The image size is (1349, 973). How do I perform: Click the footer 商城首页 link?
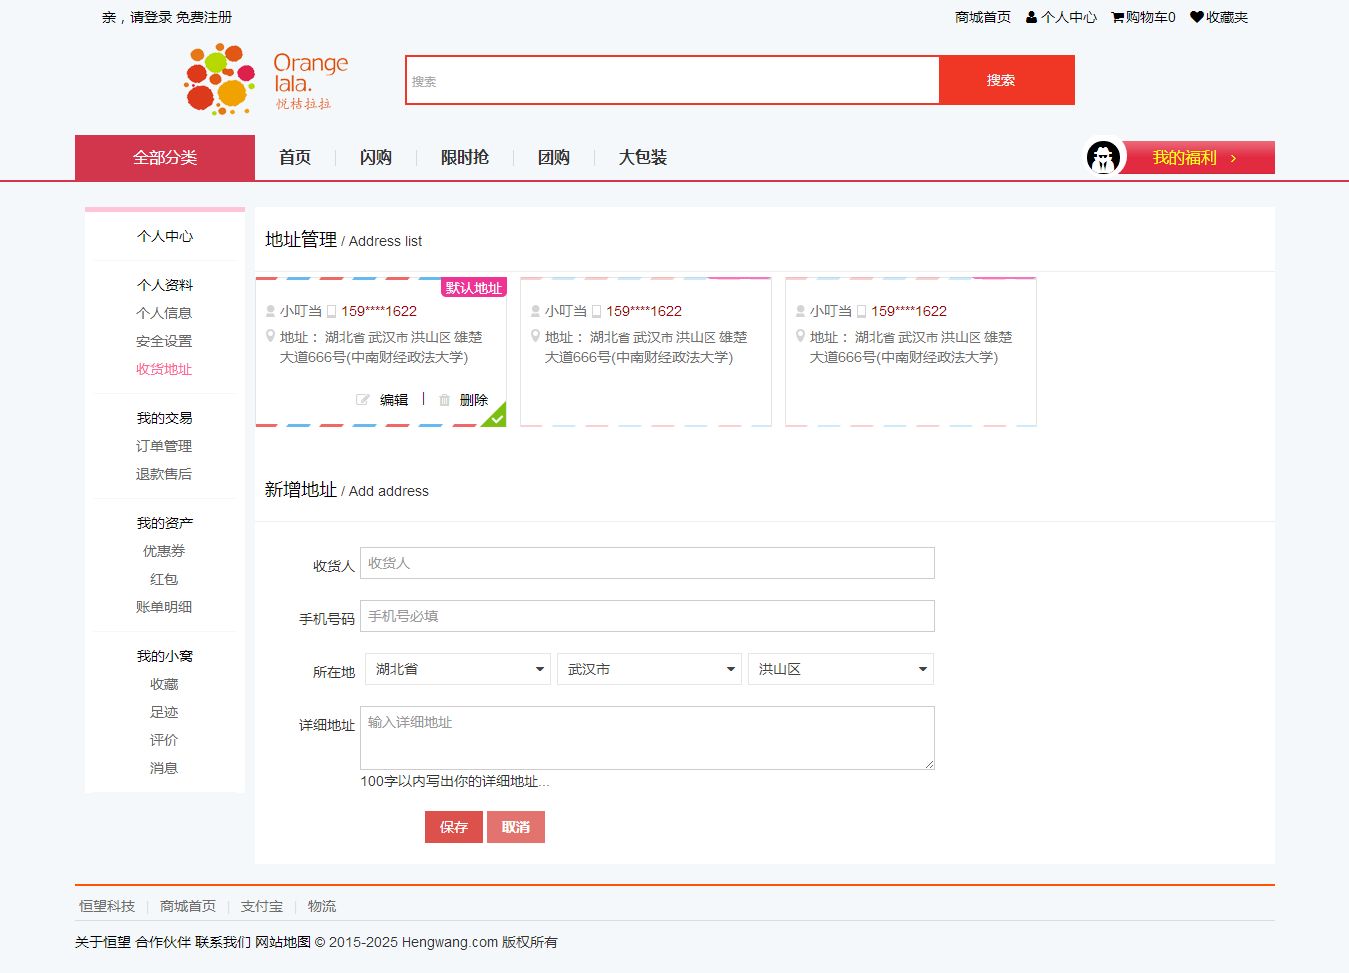click(188, 906)
